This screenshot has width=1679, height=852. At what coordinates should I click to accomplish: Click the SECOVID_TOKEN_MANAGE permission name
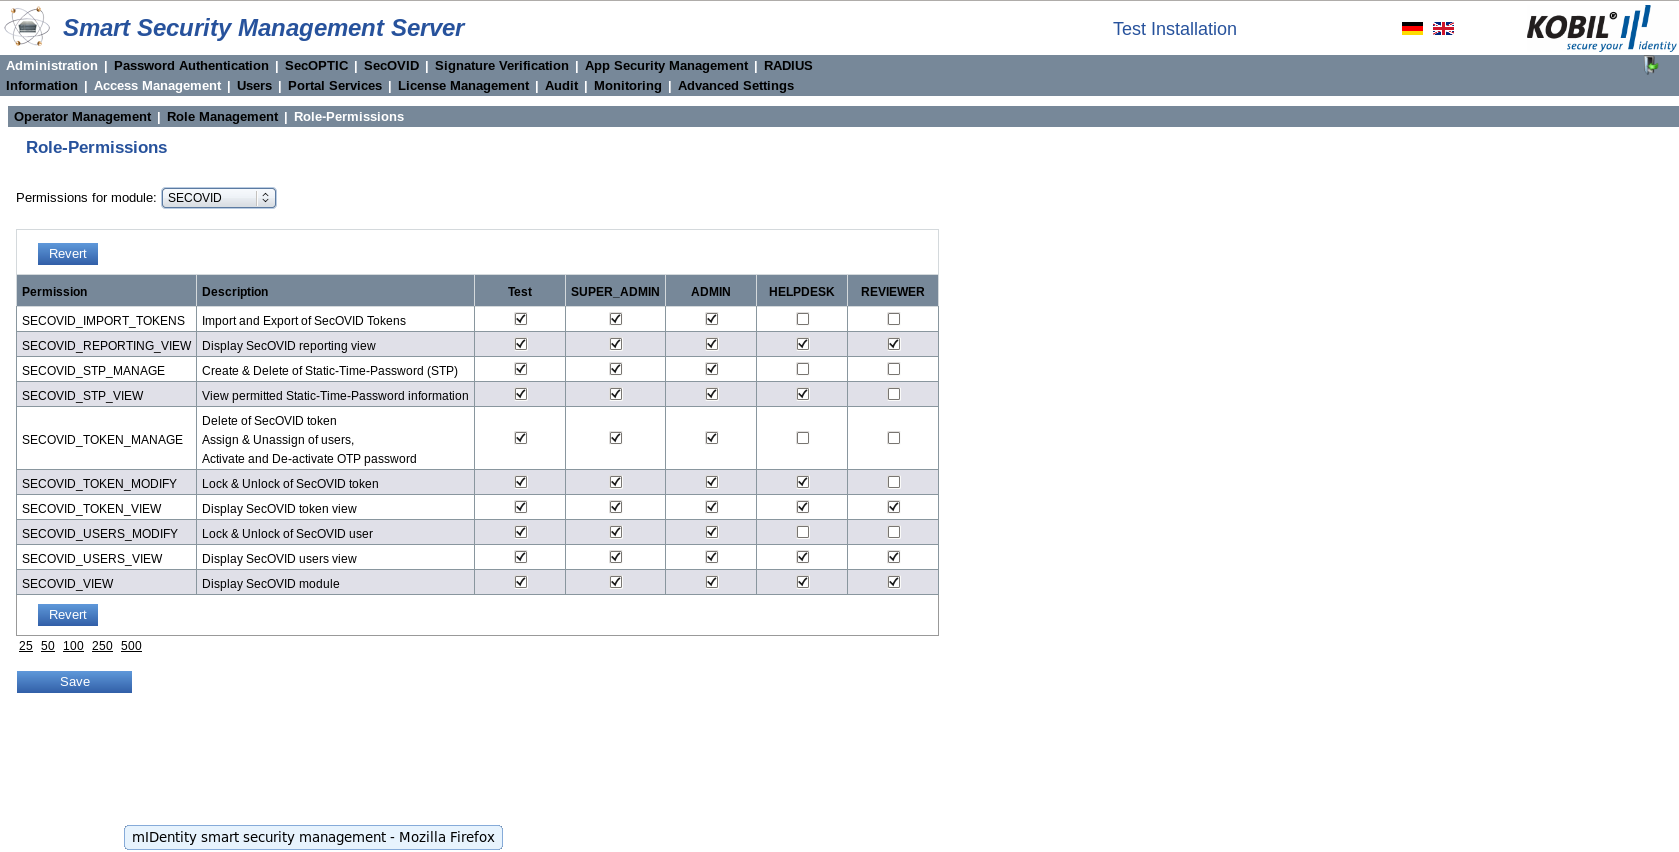[x=102, y=440]
